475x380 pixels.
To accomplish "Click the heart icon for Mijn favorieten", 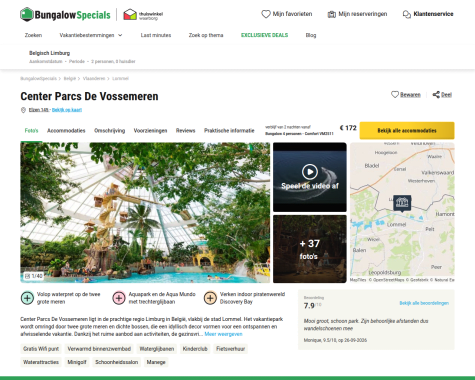I will 266,14.
